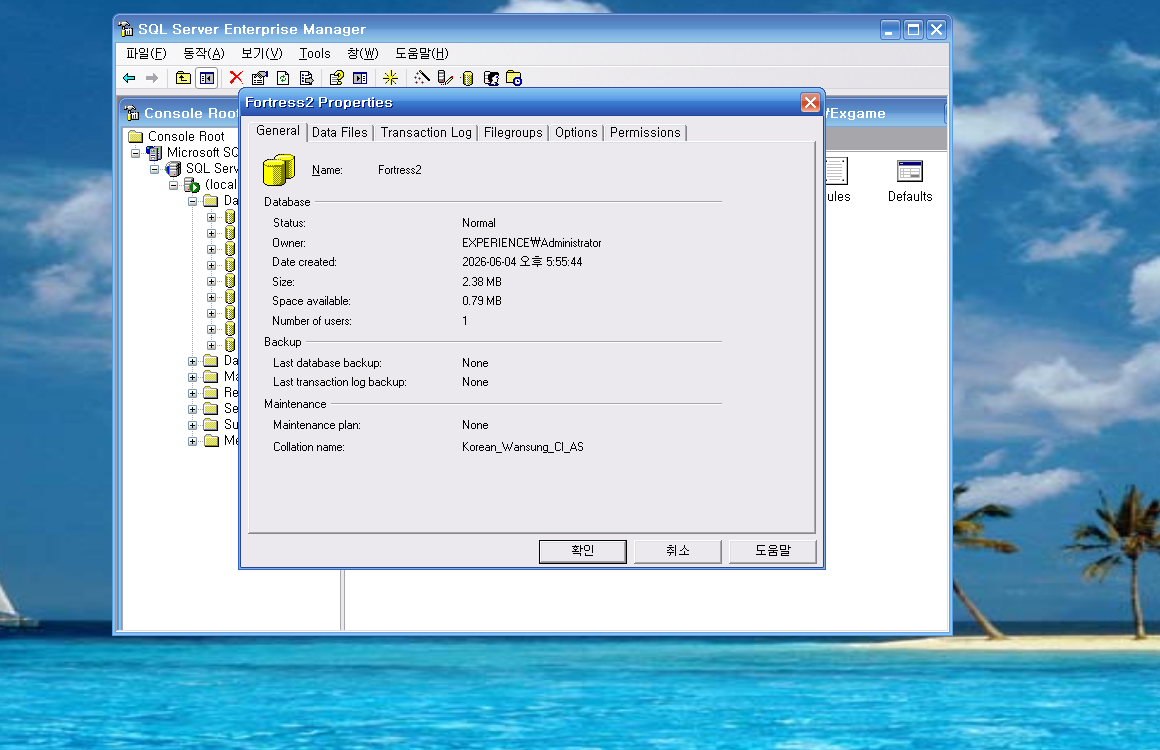Click the large yellow database icon beside Name
Image resolution: width=1160 pixels, height=750 pixels.
point(279,170)
